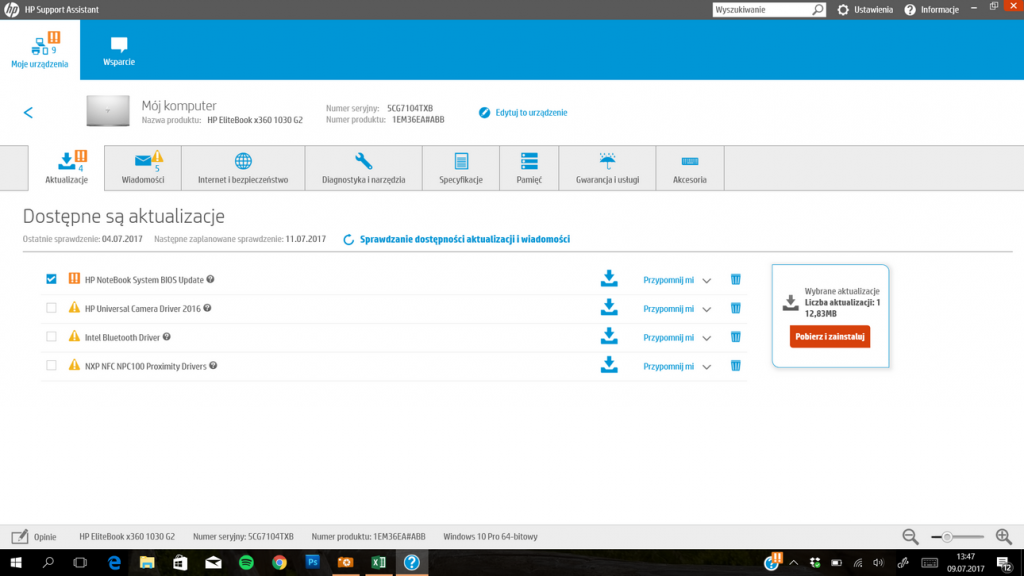The height and width of the screenshot is (576, 1024).
Task: Check the HP Universal Camera Driver 2016 box
Action: pos(51,308)
